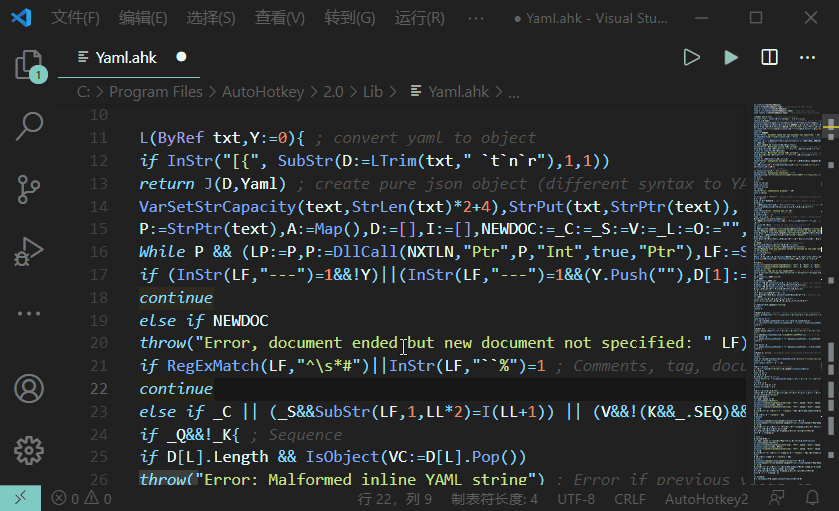
Task: Expand hidden menu bar items ellipsis
Action: [x=476, y=18]
